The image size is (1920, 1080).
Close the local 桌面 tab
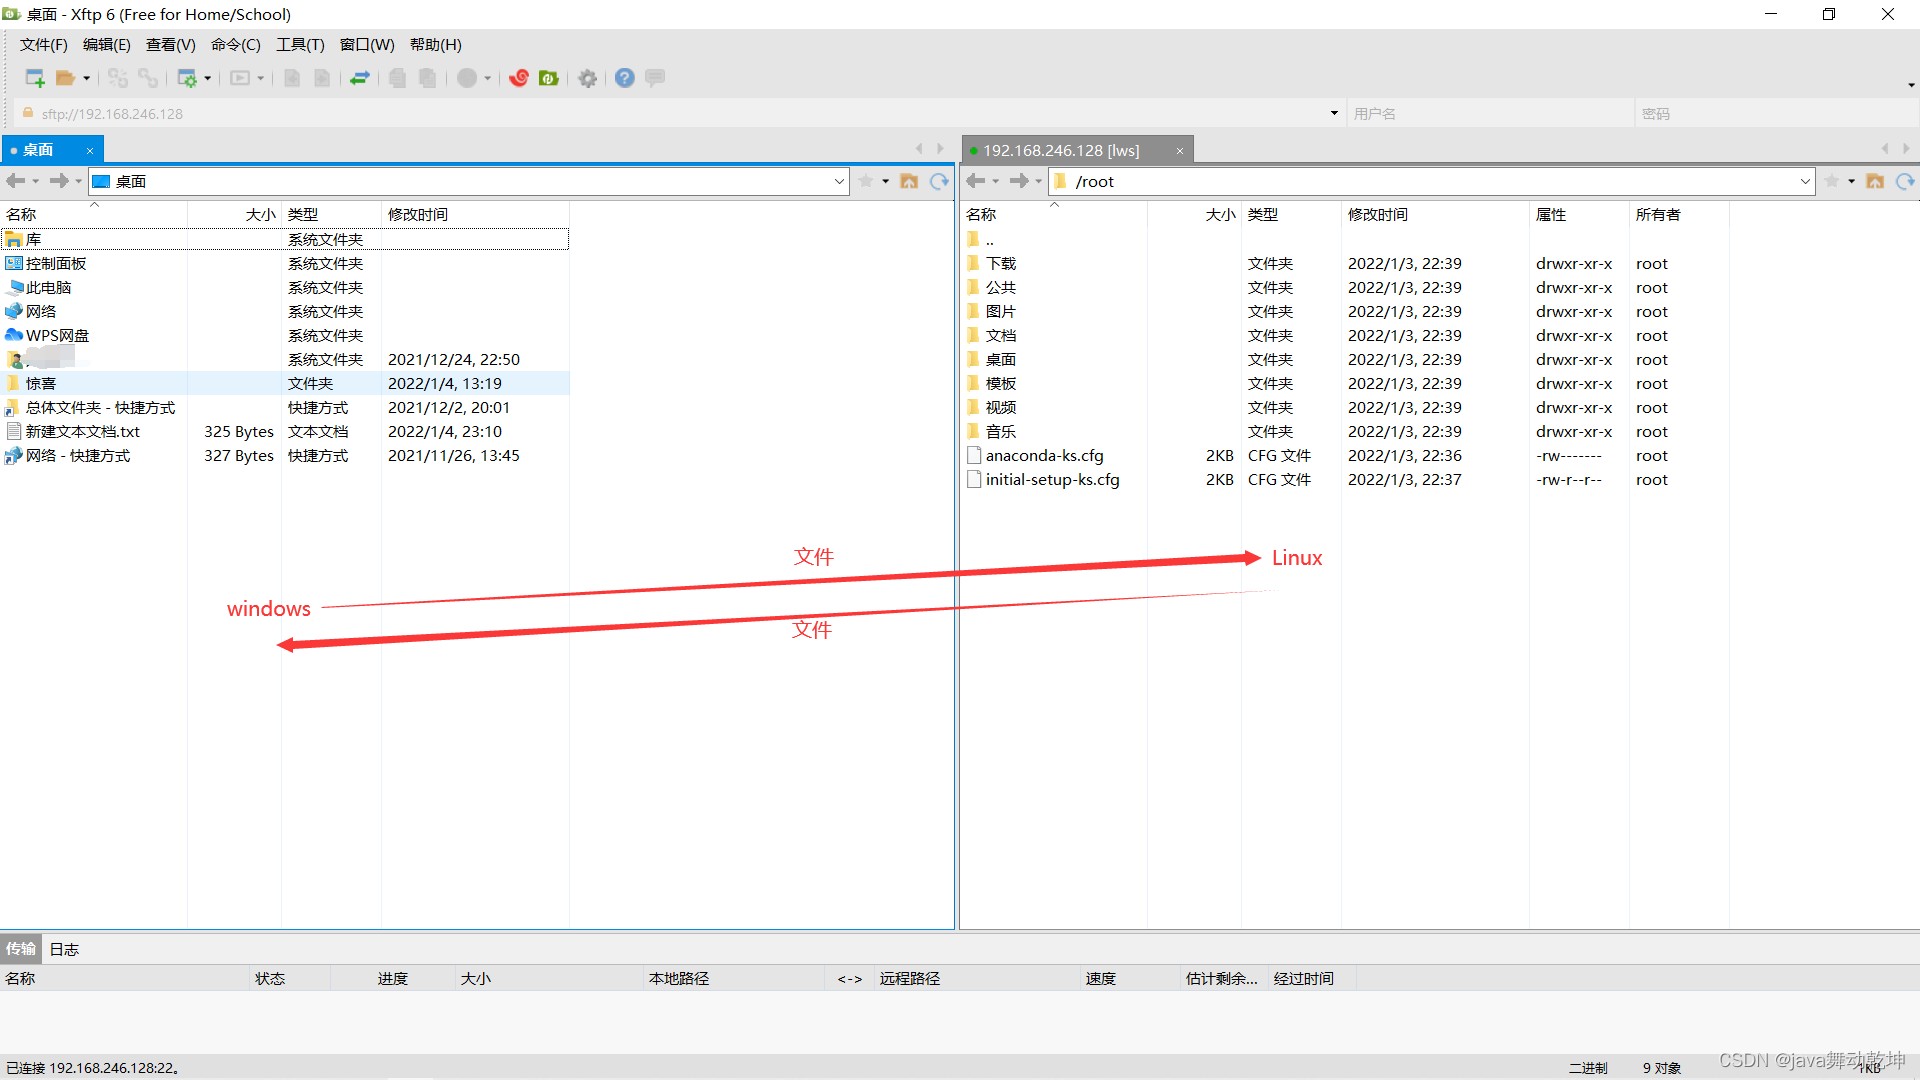point(90,151)
